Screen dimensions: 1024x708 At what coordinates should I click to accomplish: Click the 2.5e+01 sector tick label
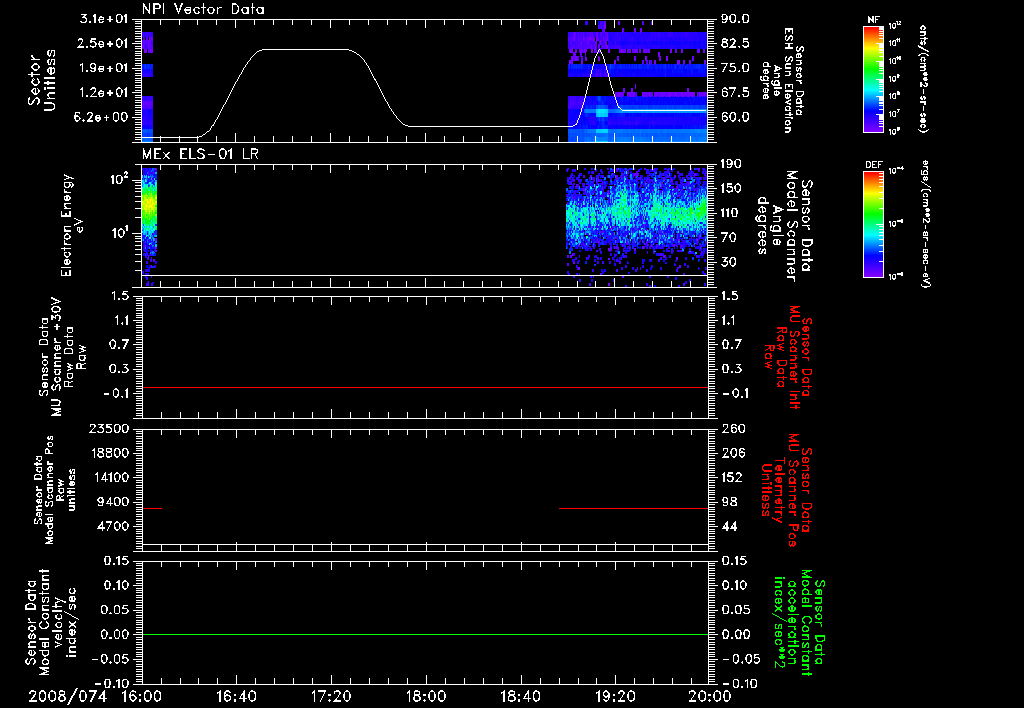click(x=104, y=43)
